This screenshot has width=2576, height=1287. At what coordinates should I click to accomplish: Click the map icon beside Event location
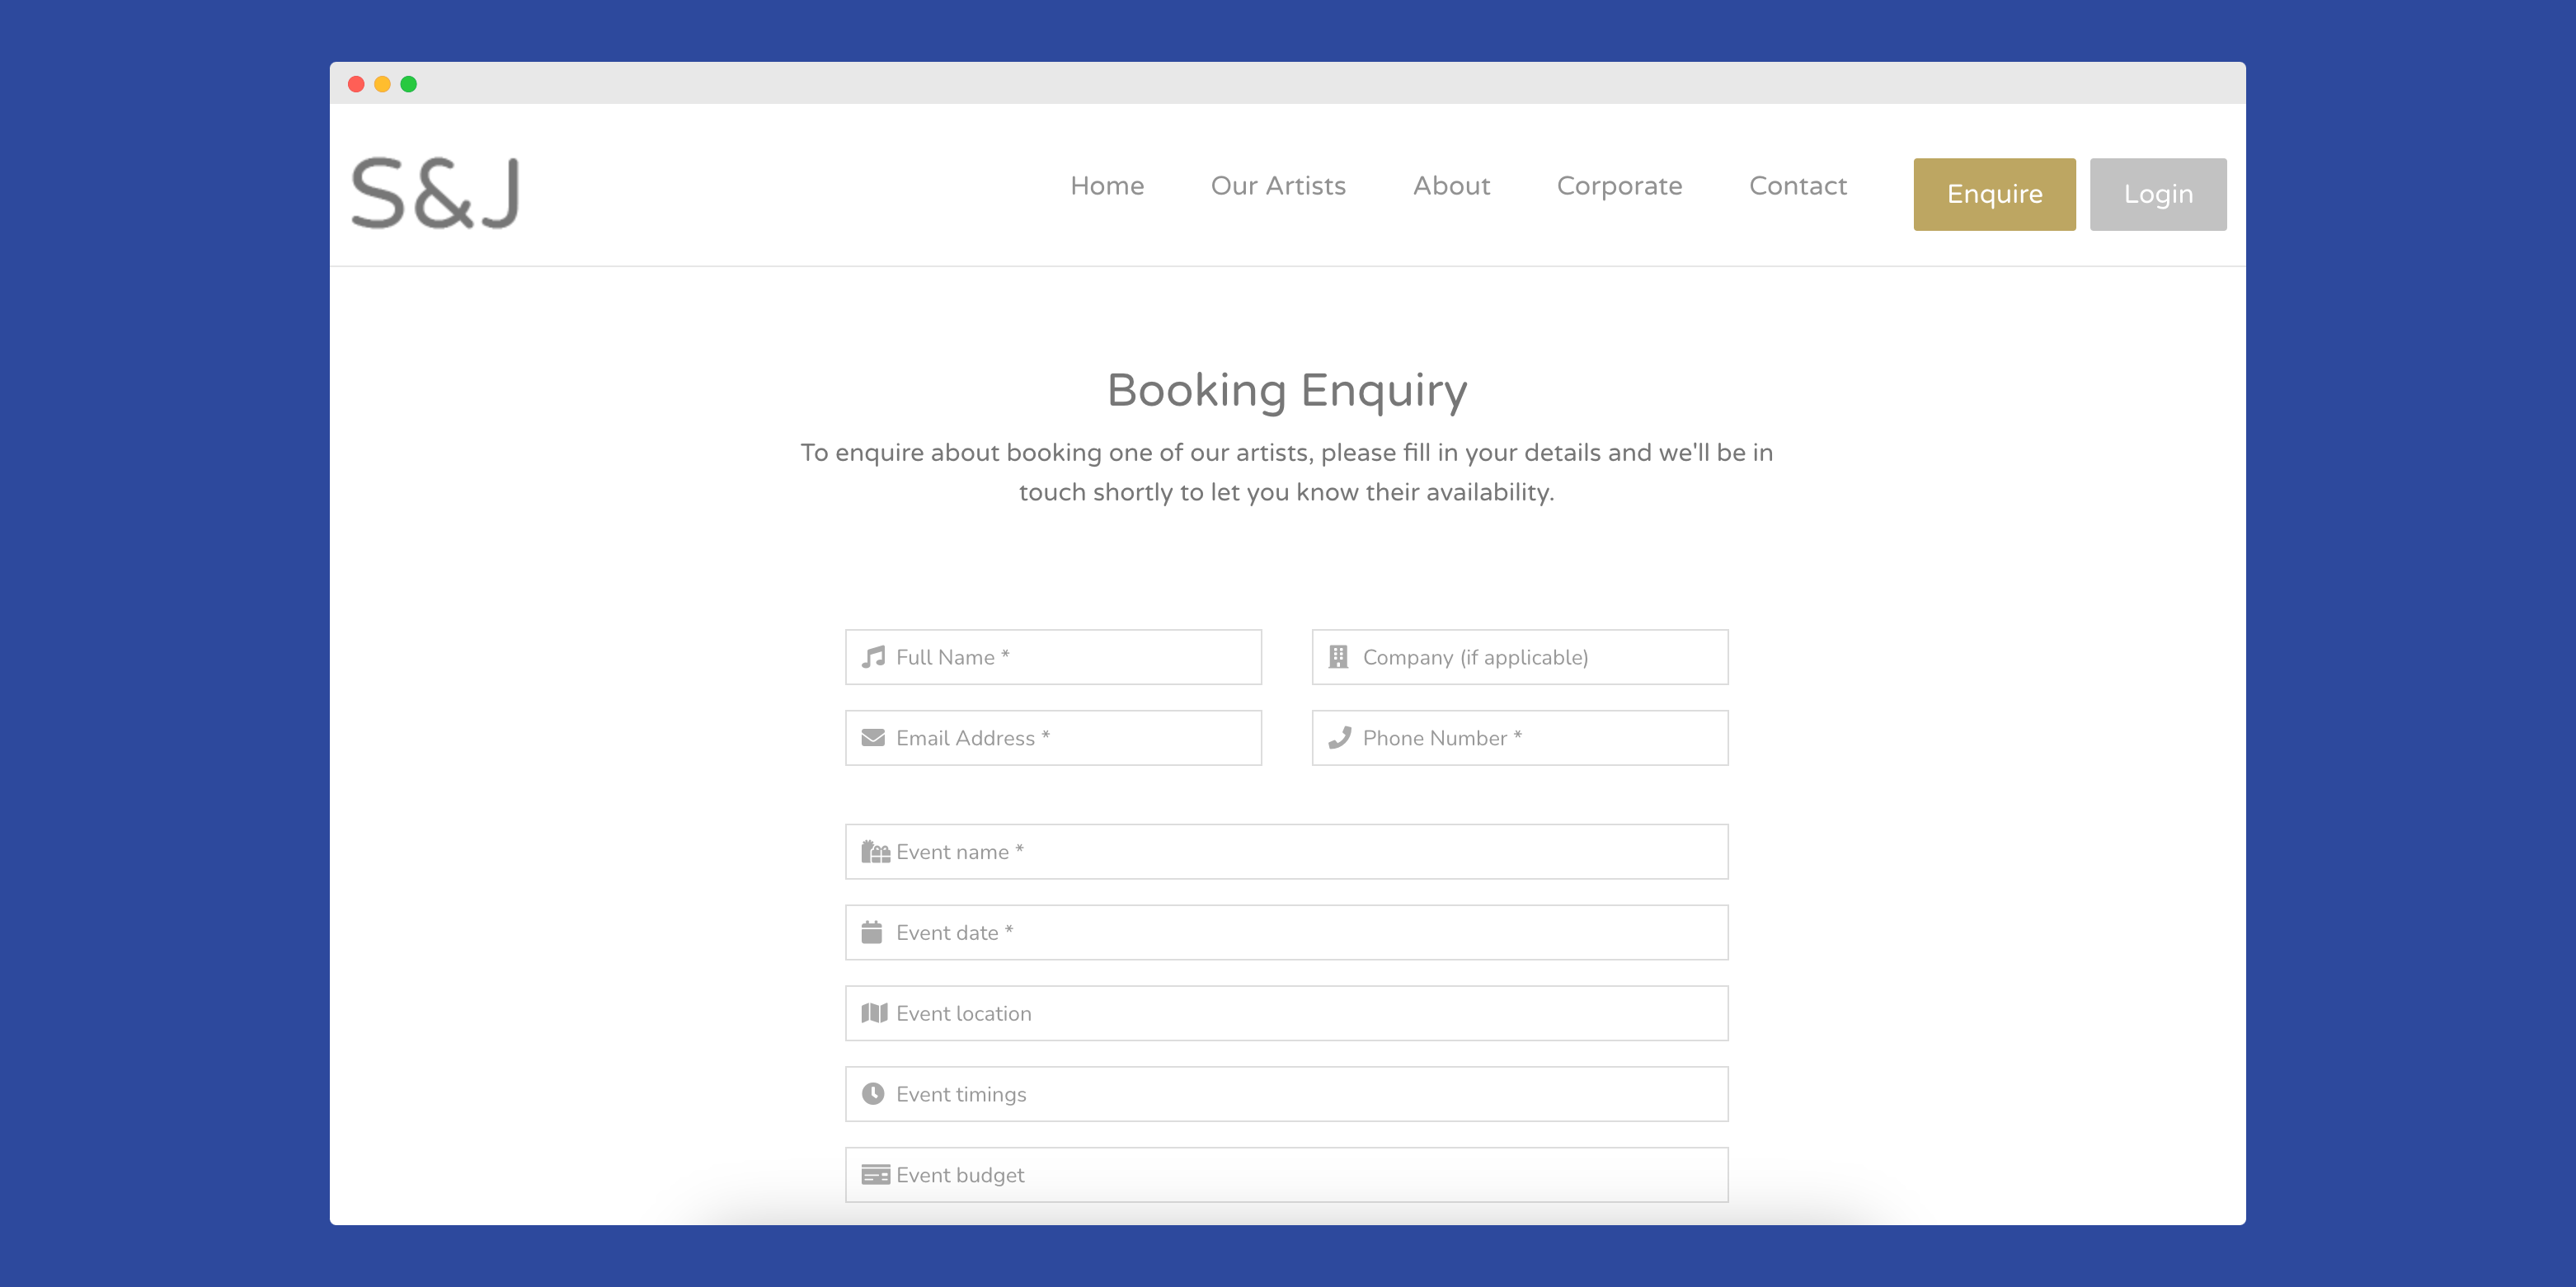coord(874,1013)
